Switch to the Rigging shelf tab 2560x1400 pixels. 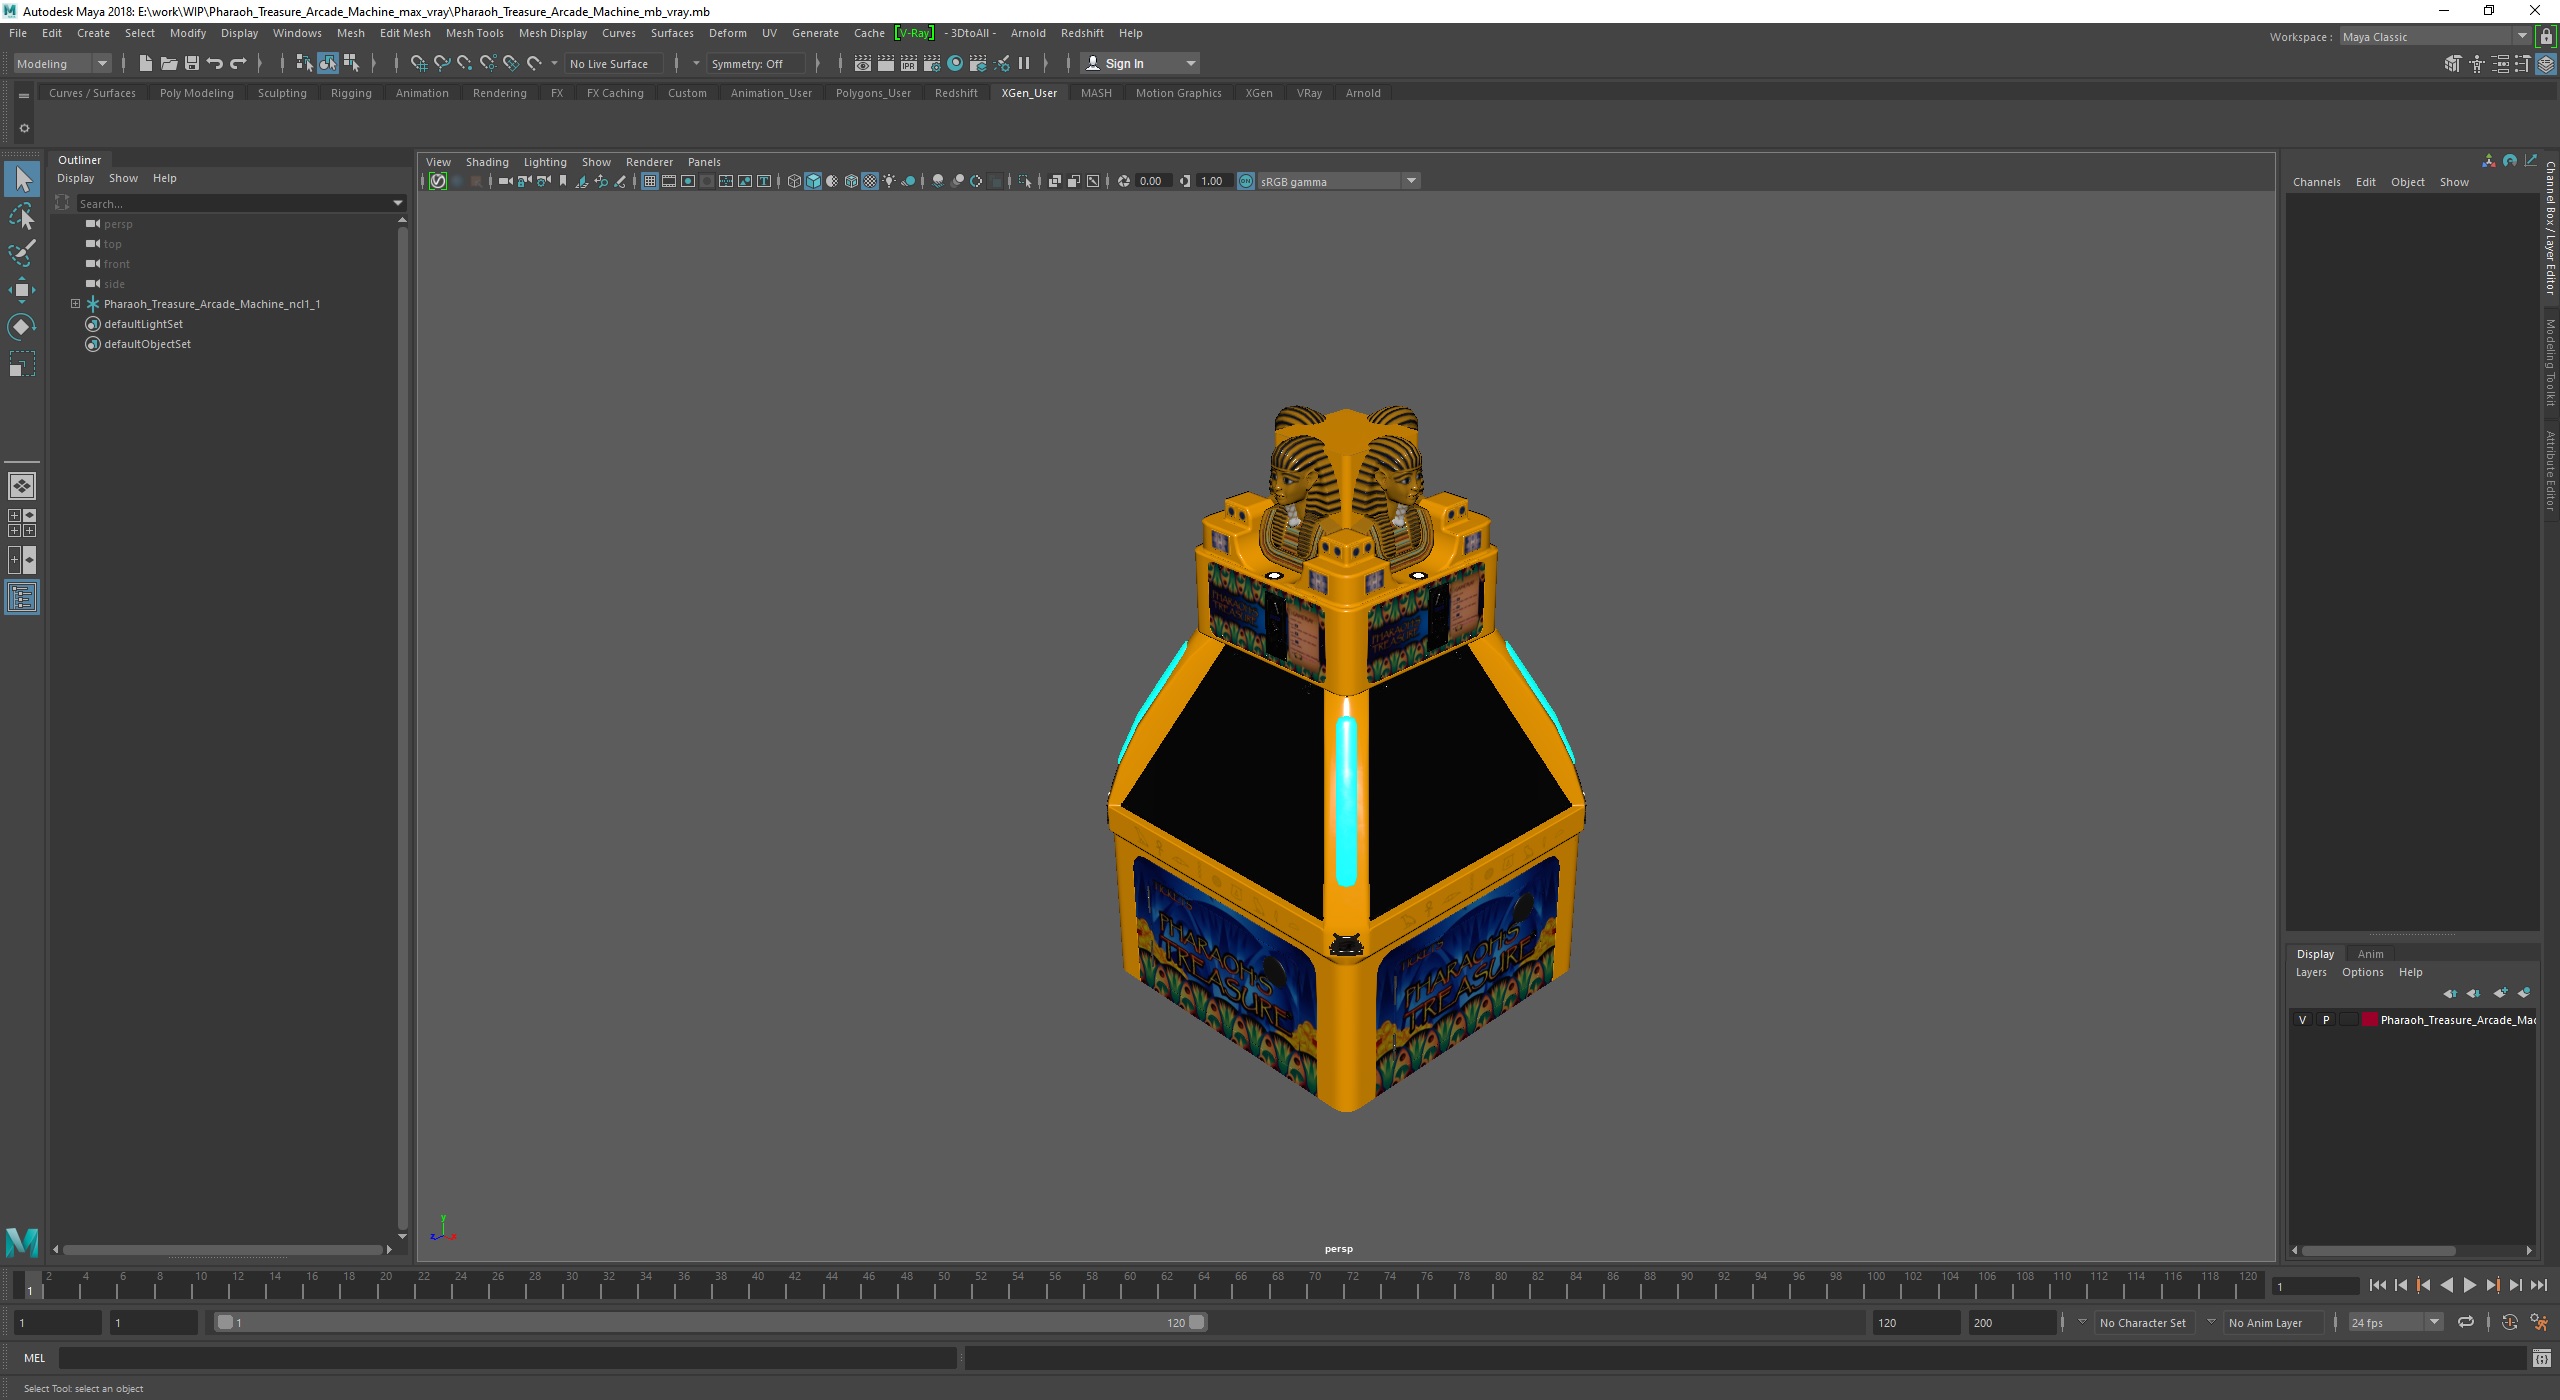(x=351, y=93)
